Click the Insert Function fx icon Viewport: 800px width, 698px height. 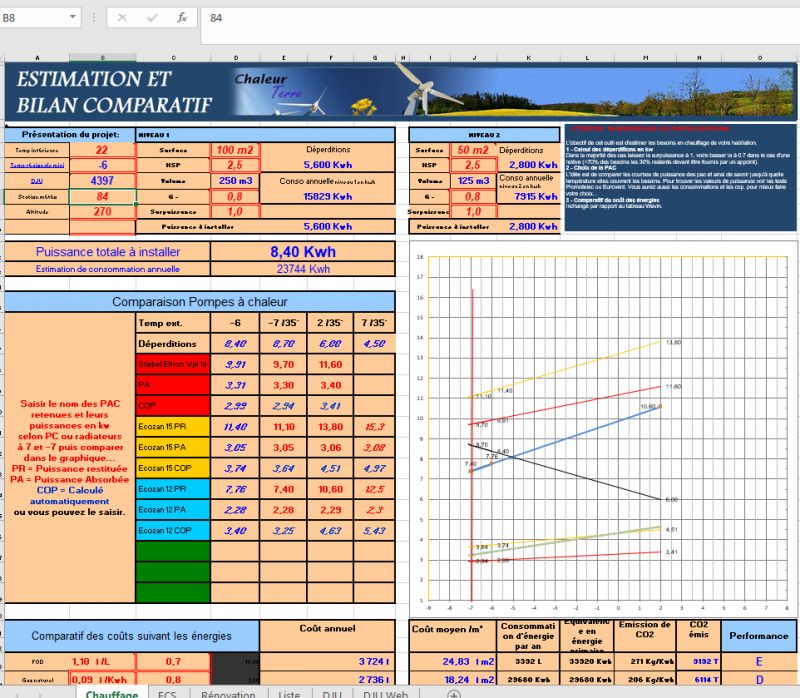[182, 18]
